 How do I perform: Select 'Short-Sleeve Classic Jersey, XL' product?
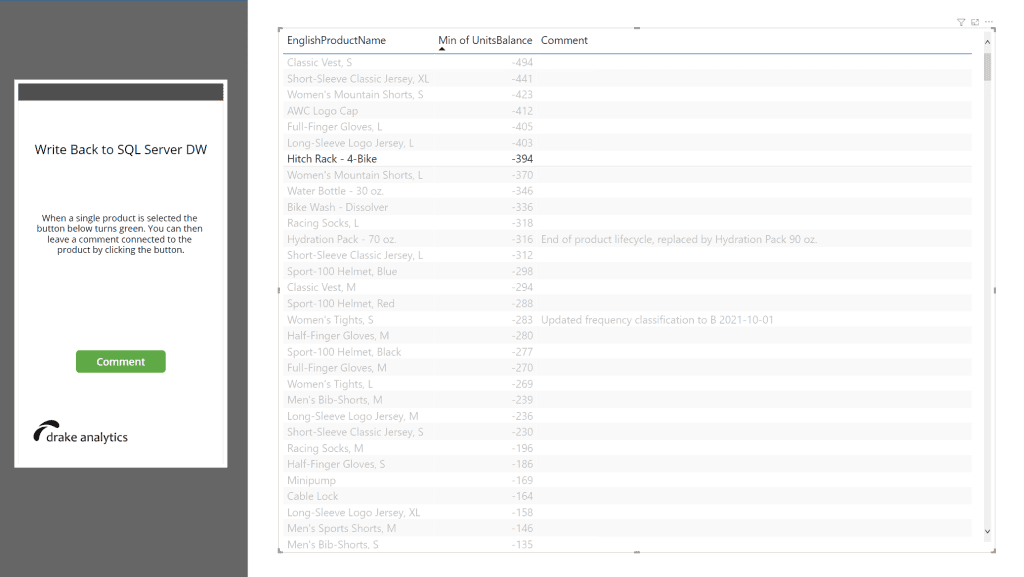358,78
